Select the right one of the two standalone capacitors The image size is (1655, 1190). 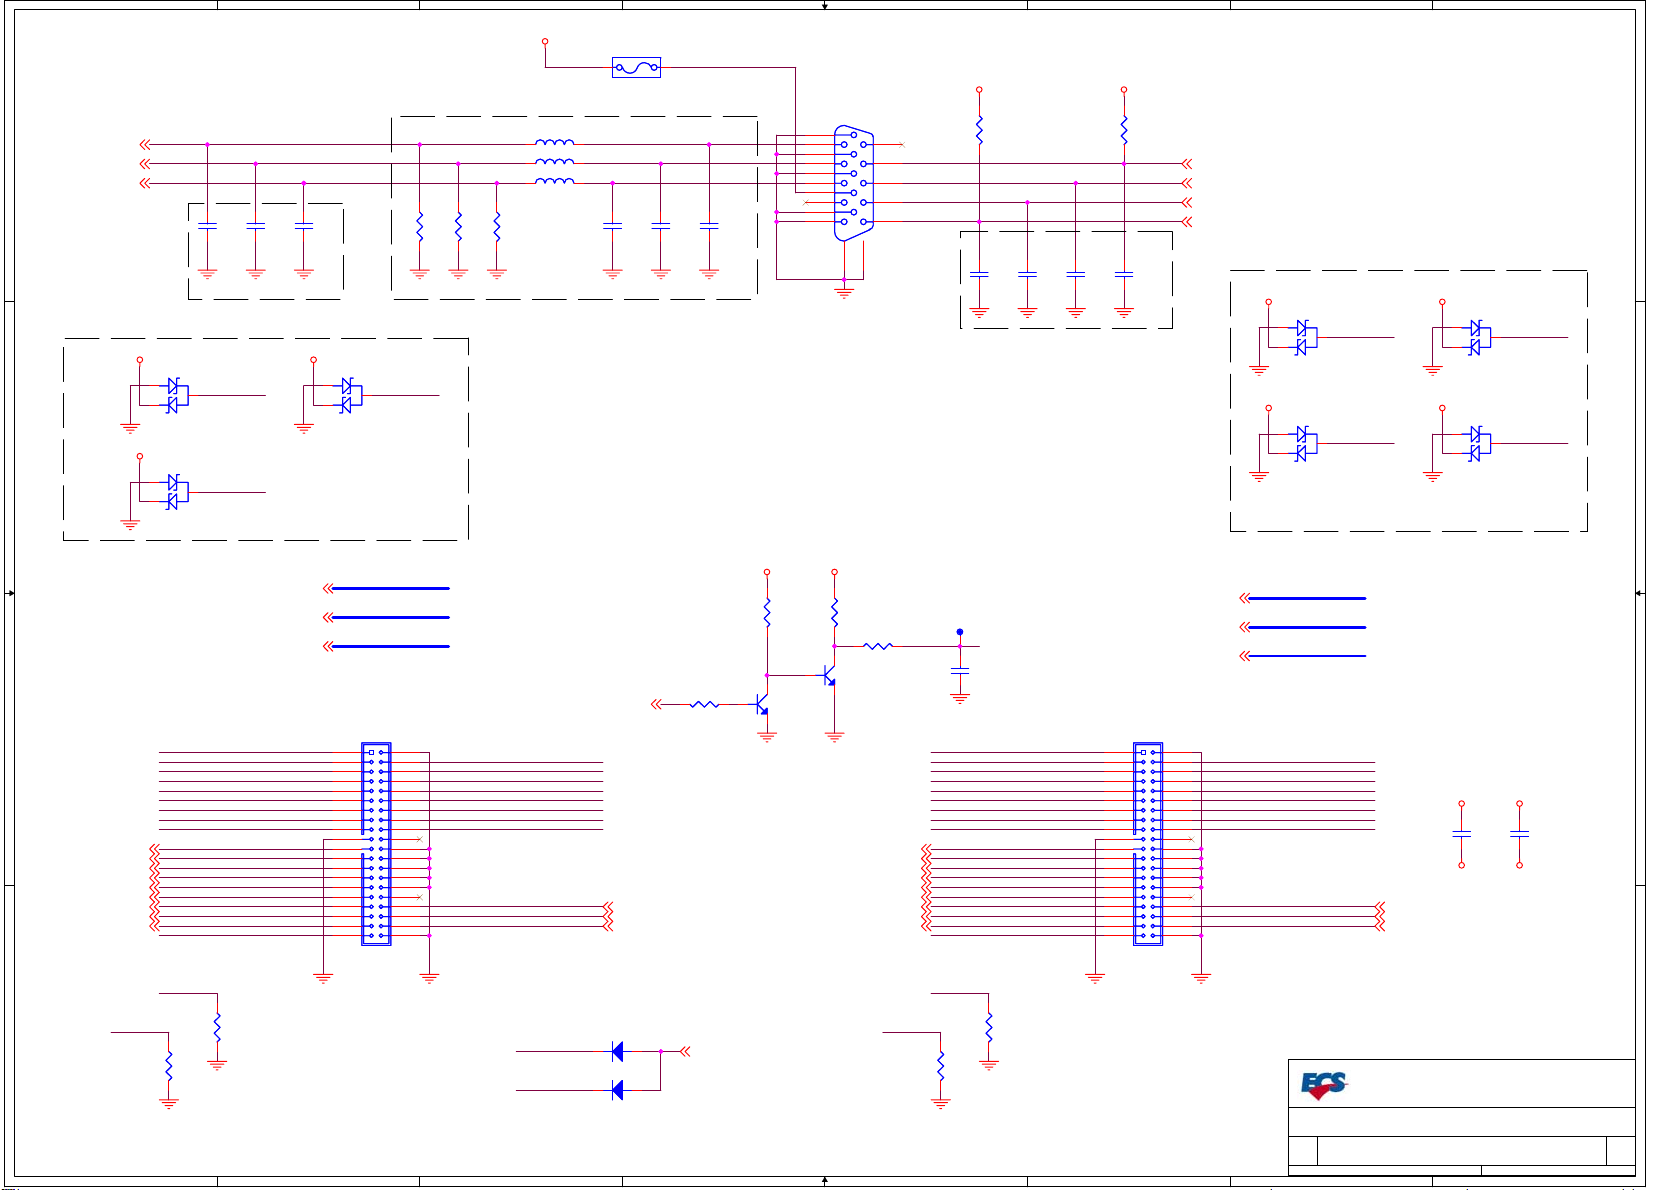pyautogui.click(x=1520, y=834)
